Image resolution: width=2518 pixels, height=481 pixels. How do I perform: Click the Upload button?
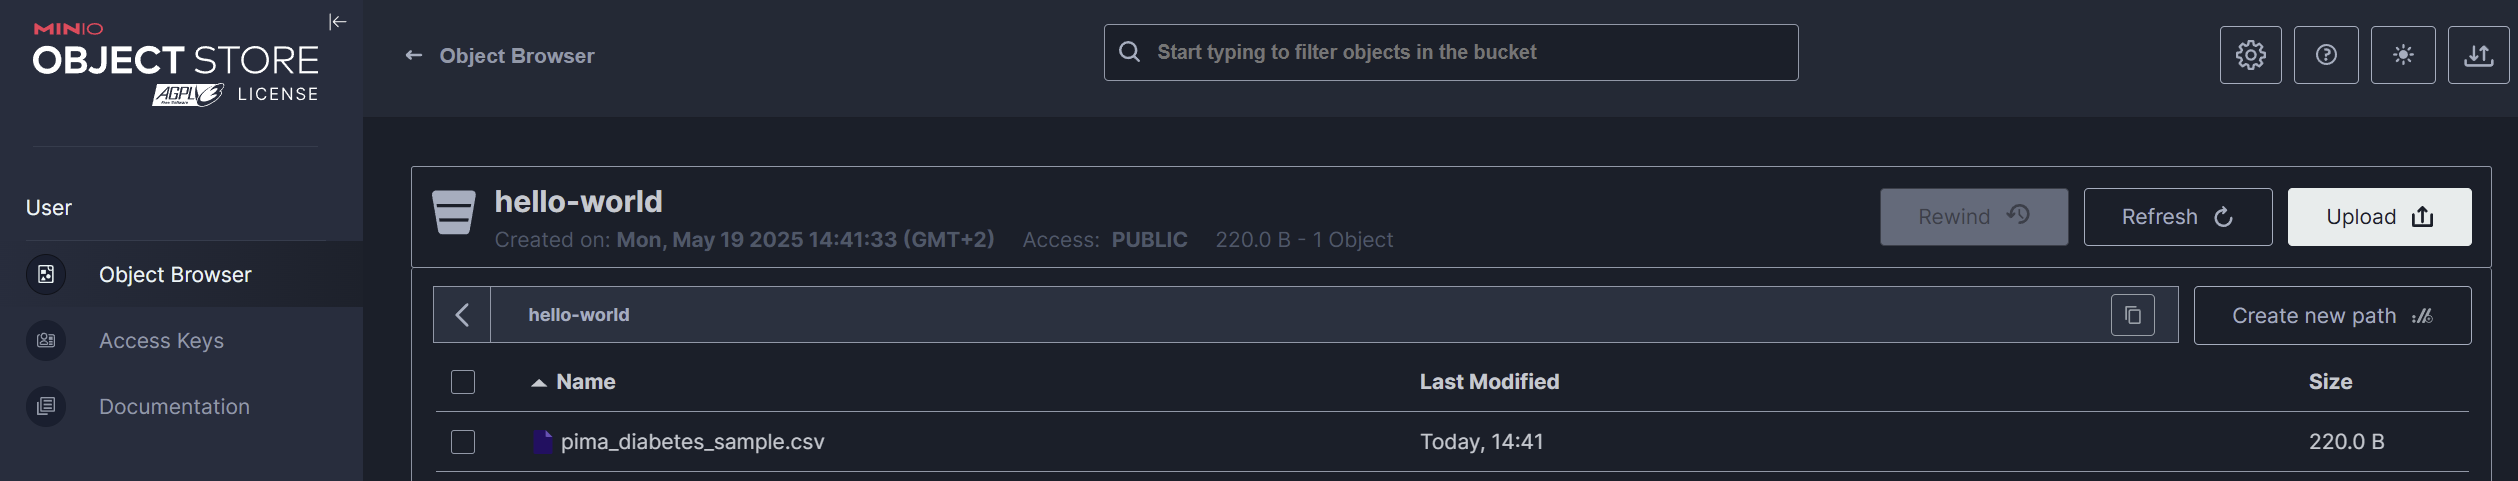pyautogui.click(x=2379, y=217)
